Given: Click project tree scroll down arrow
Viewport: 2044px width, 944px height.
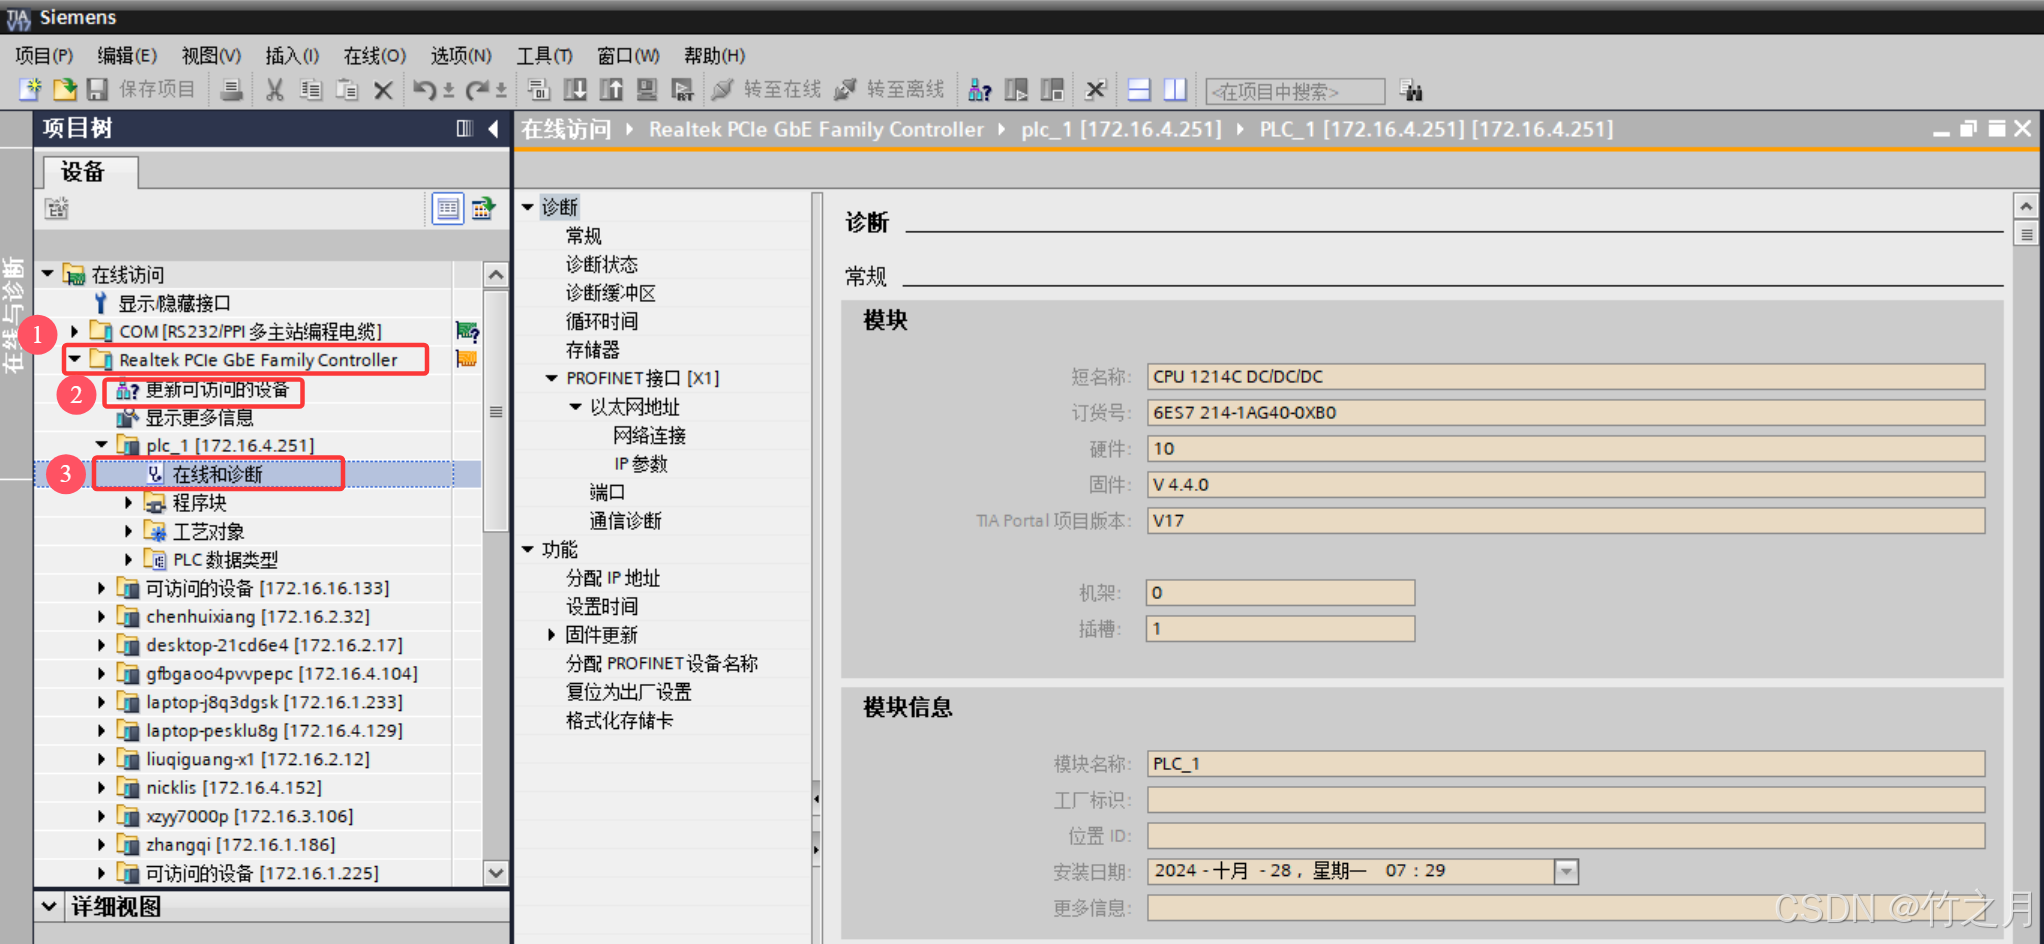Looking at the screenshot, I should 496,873.
